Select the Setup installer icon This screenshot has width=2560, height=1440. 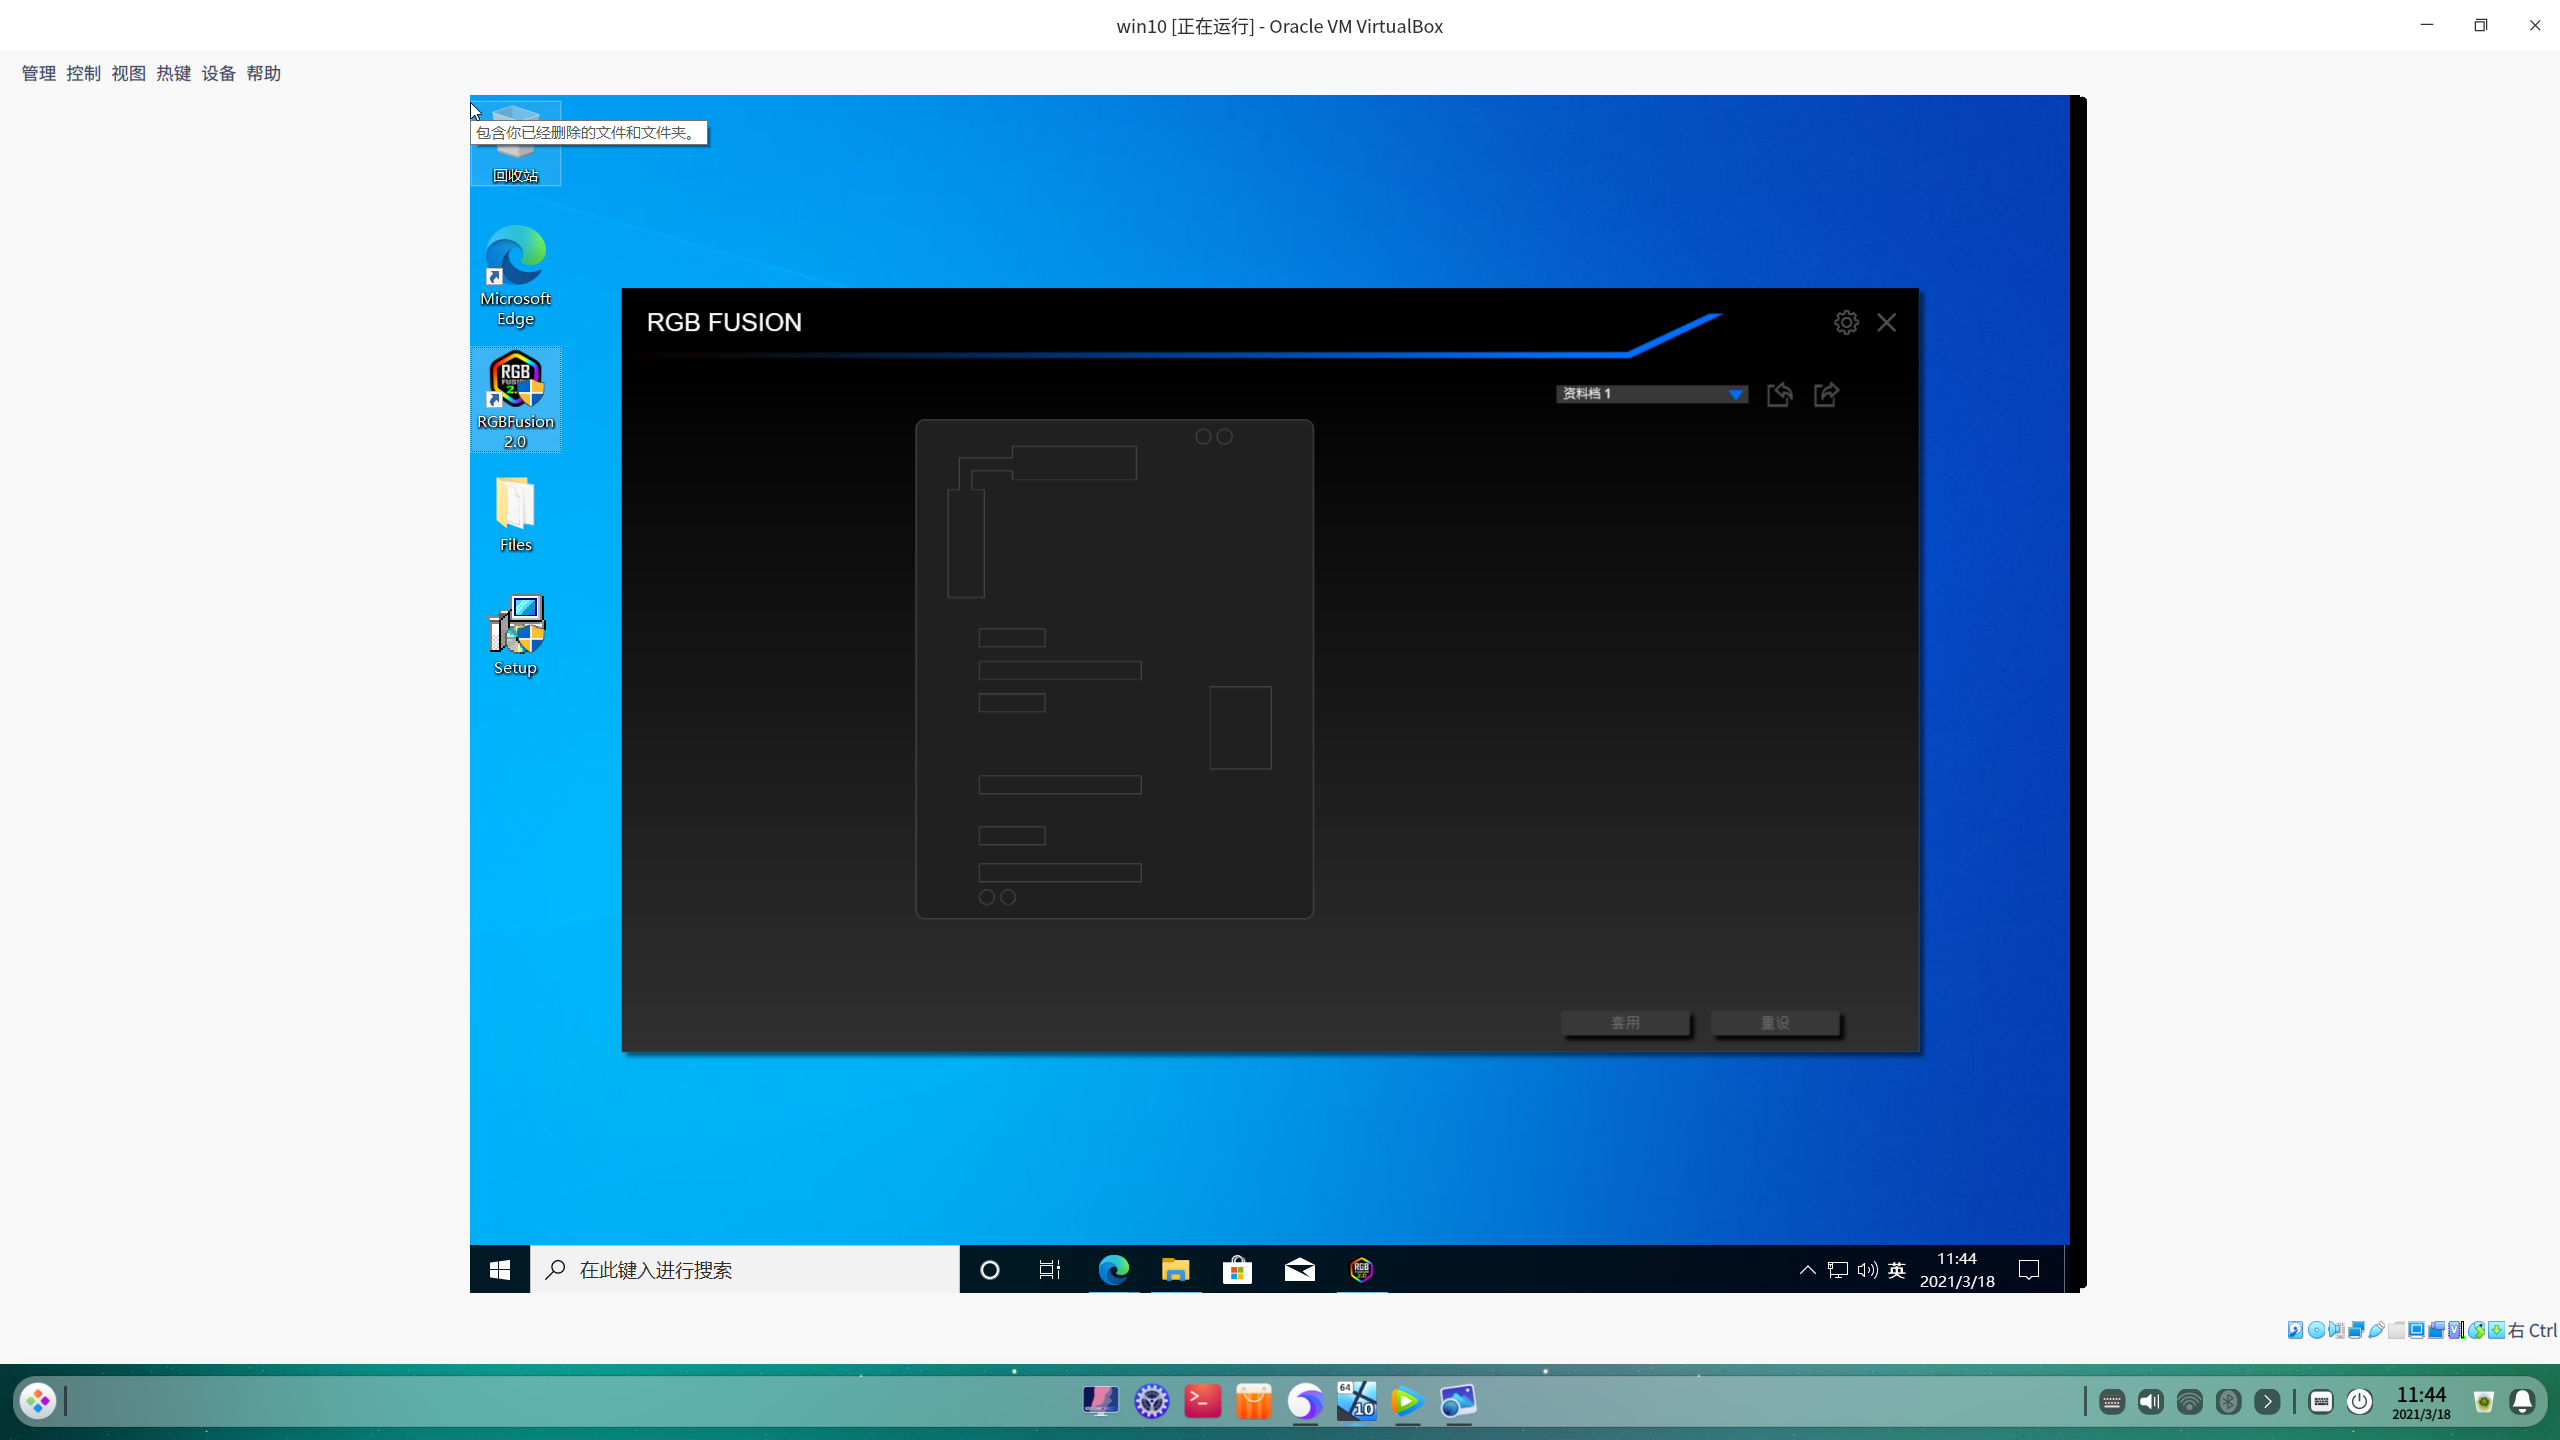[515, 634]
